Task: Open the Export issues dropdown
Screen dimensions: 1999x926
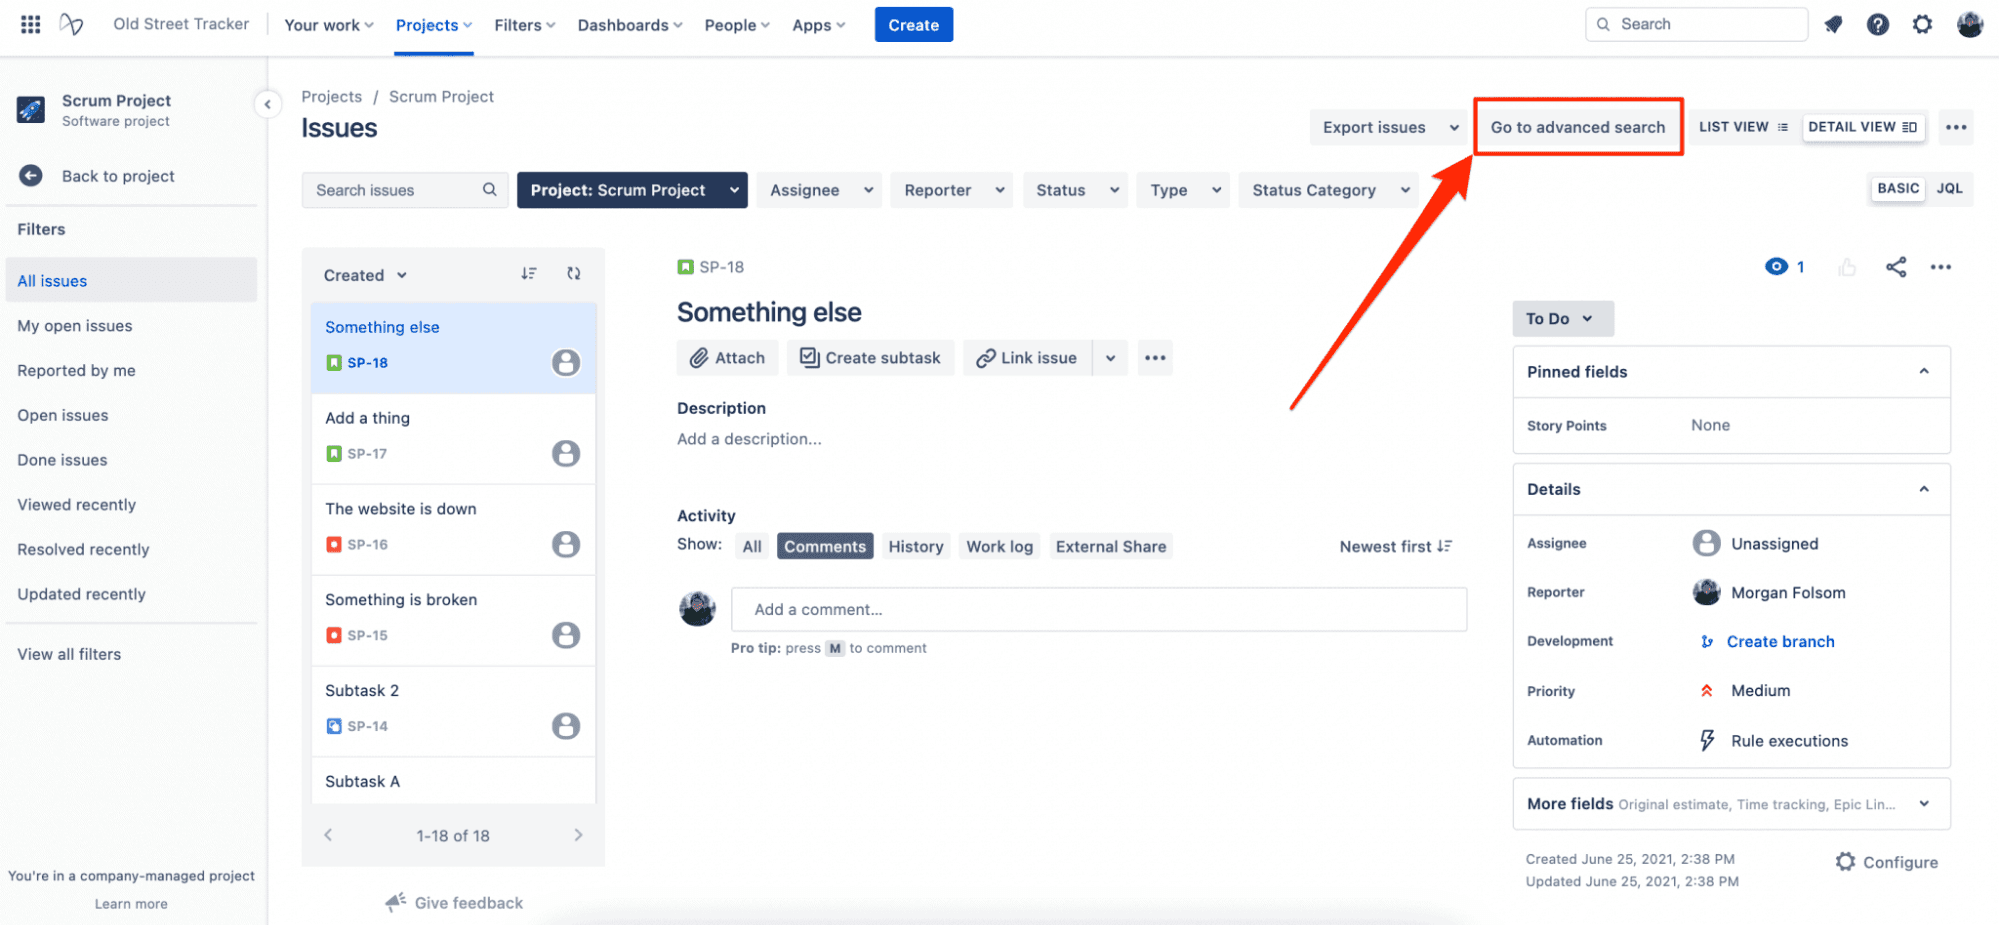Action: tap(1387, 127)
